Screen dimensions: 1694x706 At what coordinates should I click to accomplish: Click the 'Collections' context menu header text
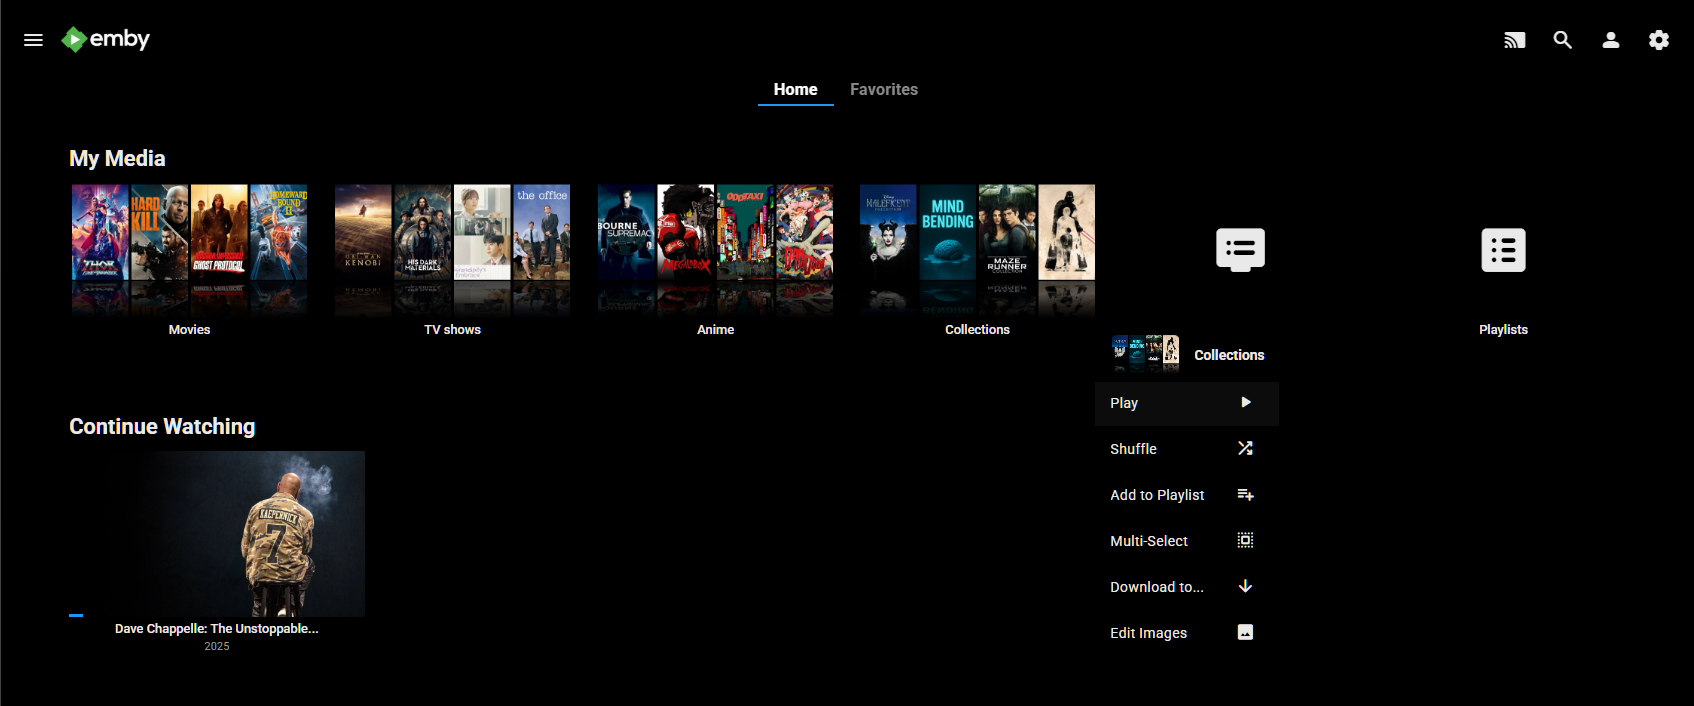point(1229,355)
